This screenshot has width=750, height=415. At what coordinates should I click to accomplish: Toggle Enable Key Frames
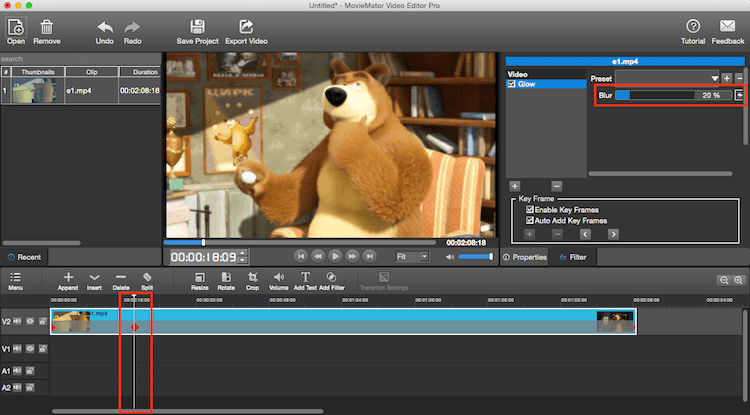click(529, 209)
